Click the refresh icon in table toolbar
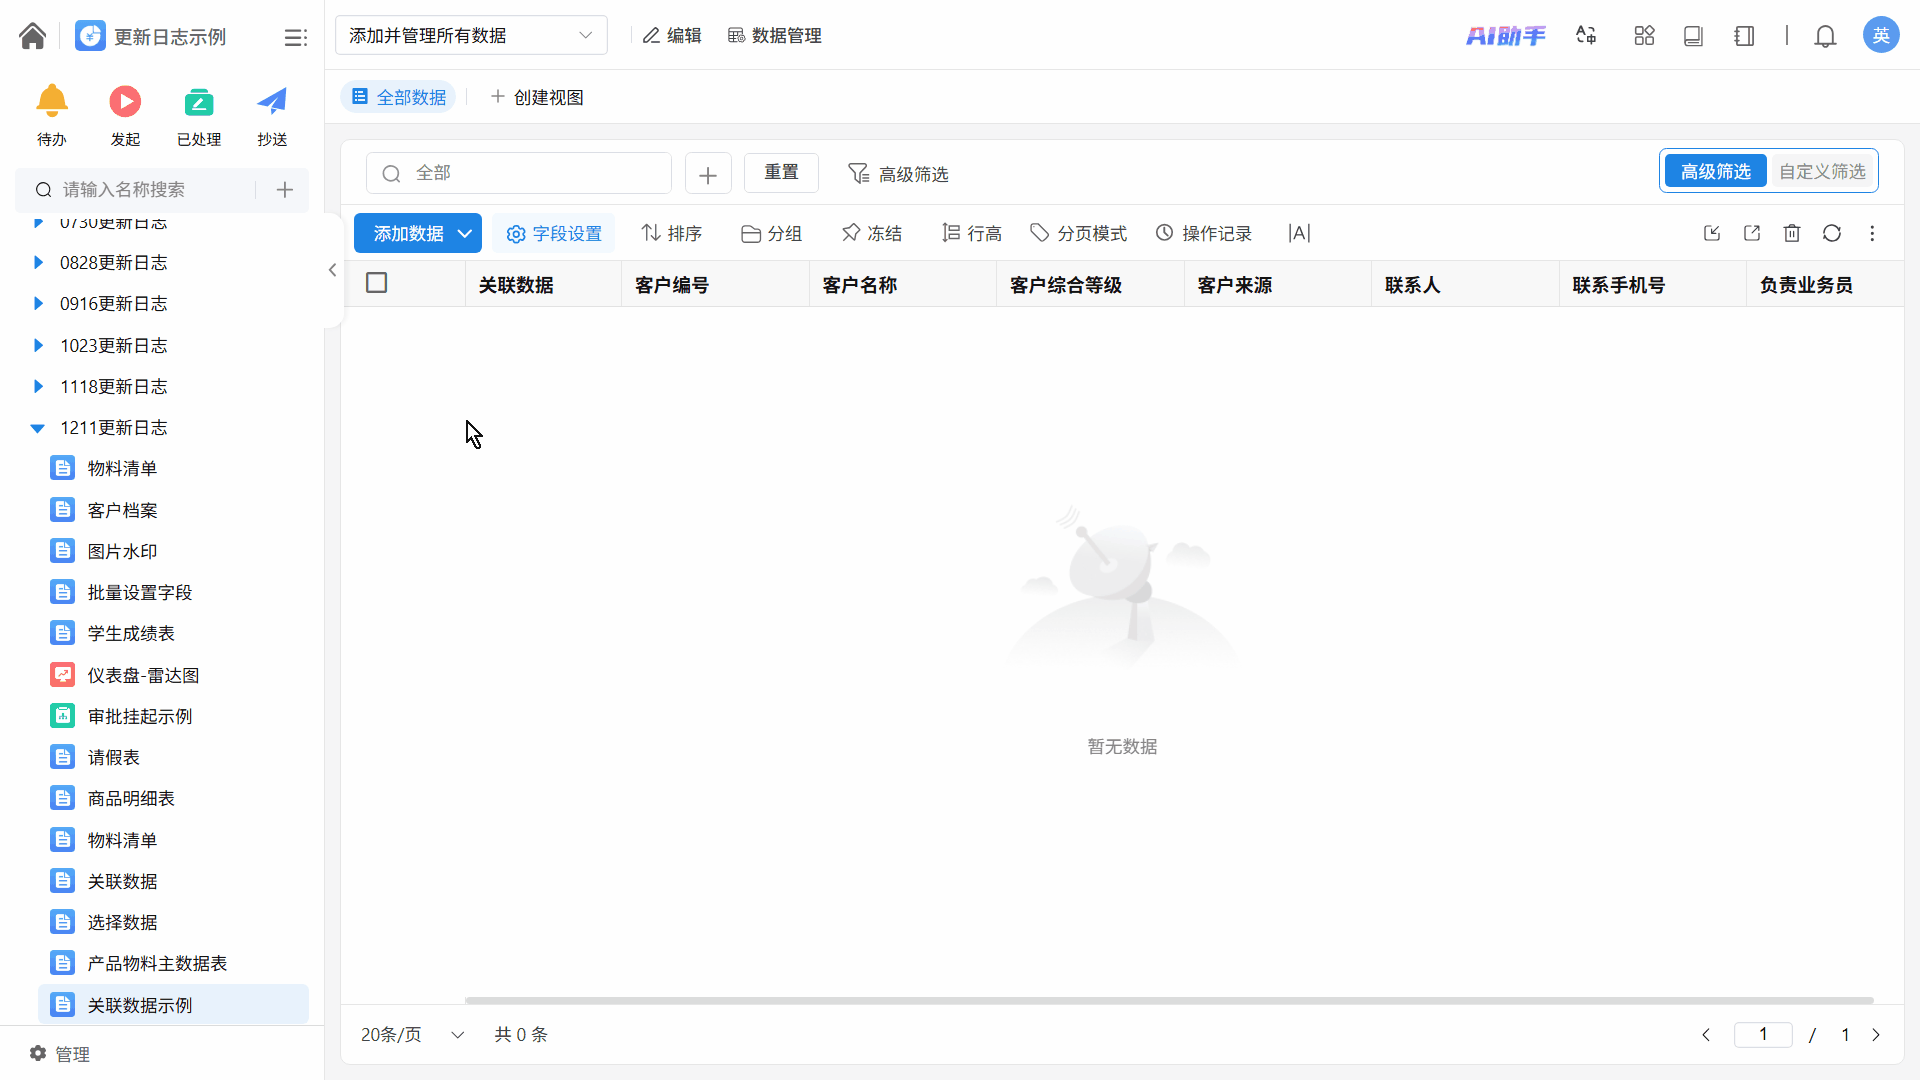This screenshot has height=1080, width=1920. [x=1831, y=233]
